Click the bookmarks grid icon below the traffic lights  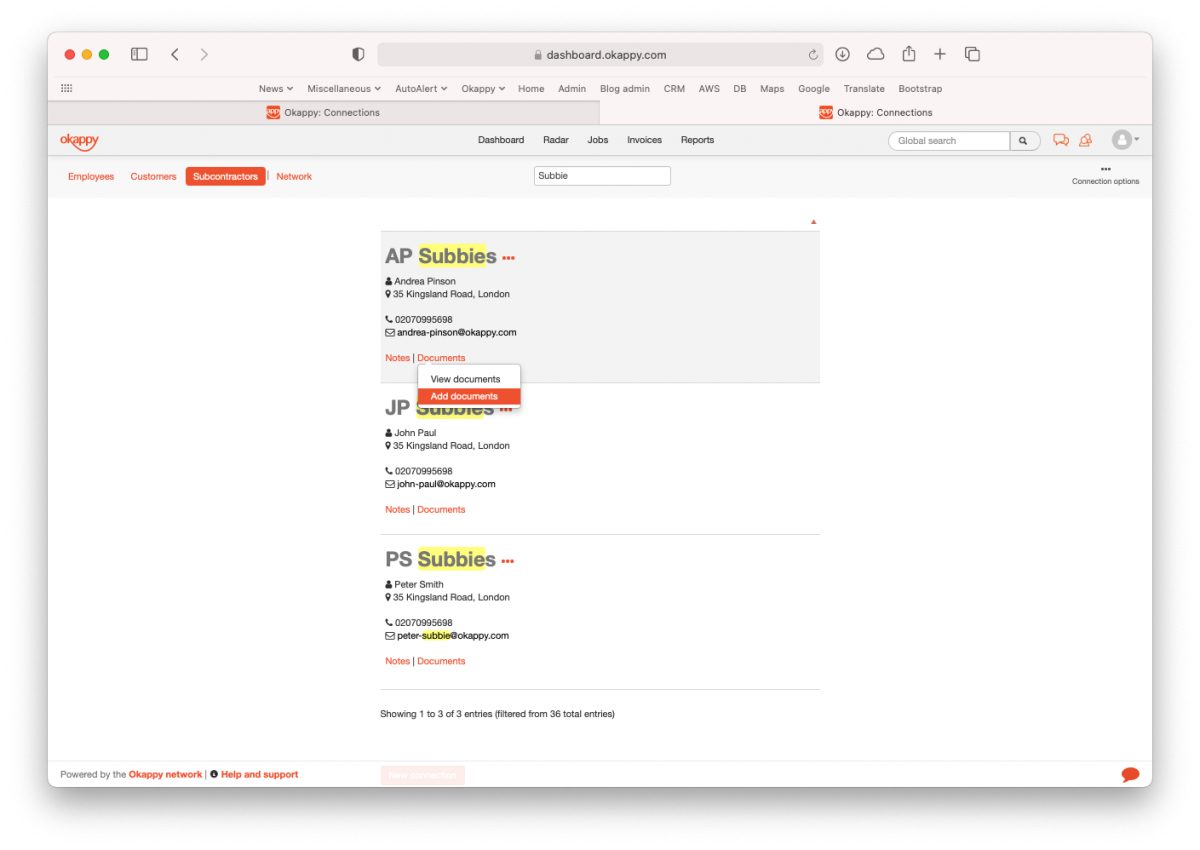coord(66,88)
